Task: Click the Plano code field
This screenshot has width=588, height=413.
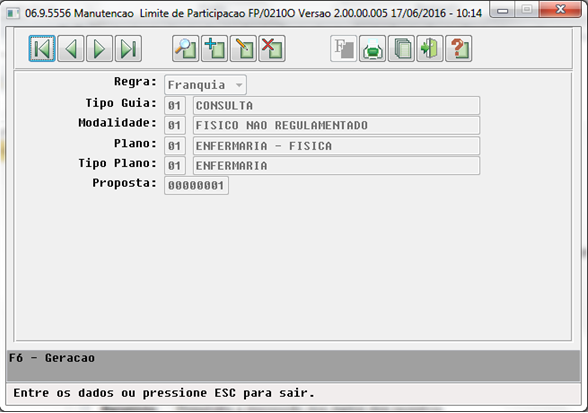Action: (175, 146)
